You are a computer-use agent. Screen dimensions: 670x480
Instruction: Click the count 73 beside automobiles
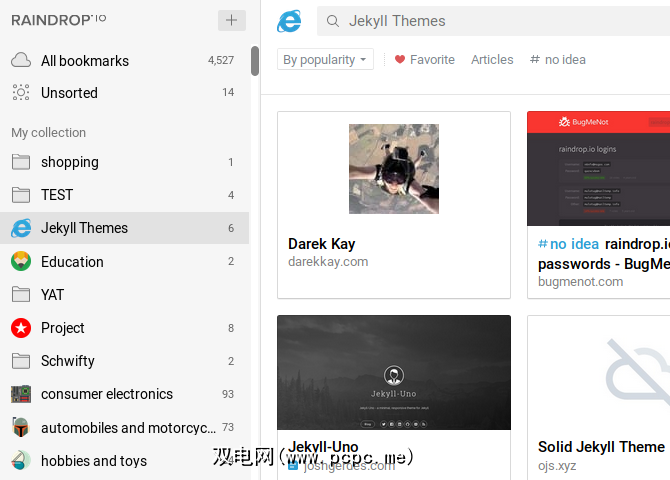coord(228,427)
